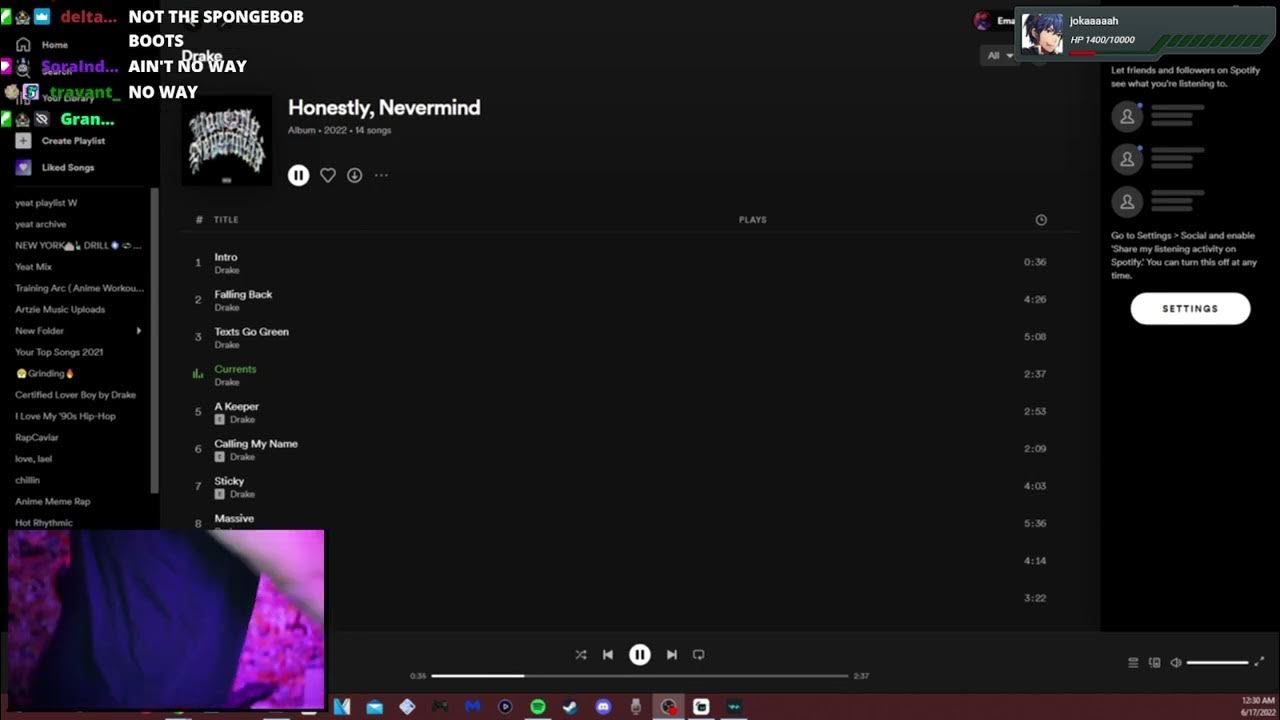Download the Honestly, Nevermind album
The height and width of the screenshot is (720, 1280).
pyautogui.click(x=354, y=175)
